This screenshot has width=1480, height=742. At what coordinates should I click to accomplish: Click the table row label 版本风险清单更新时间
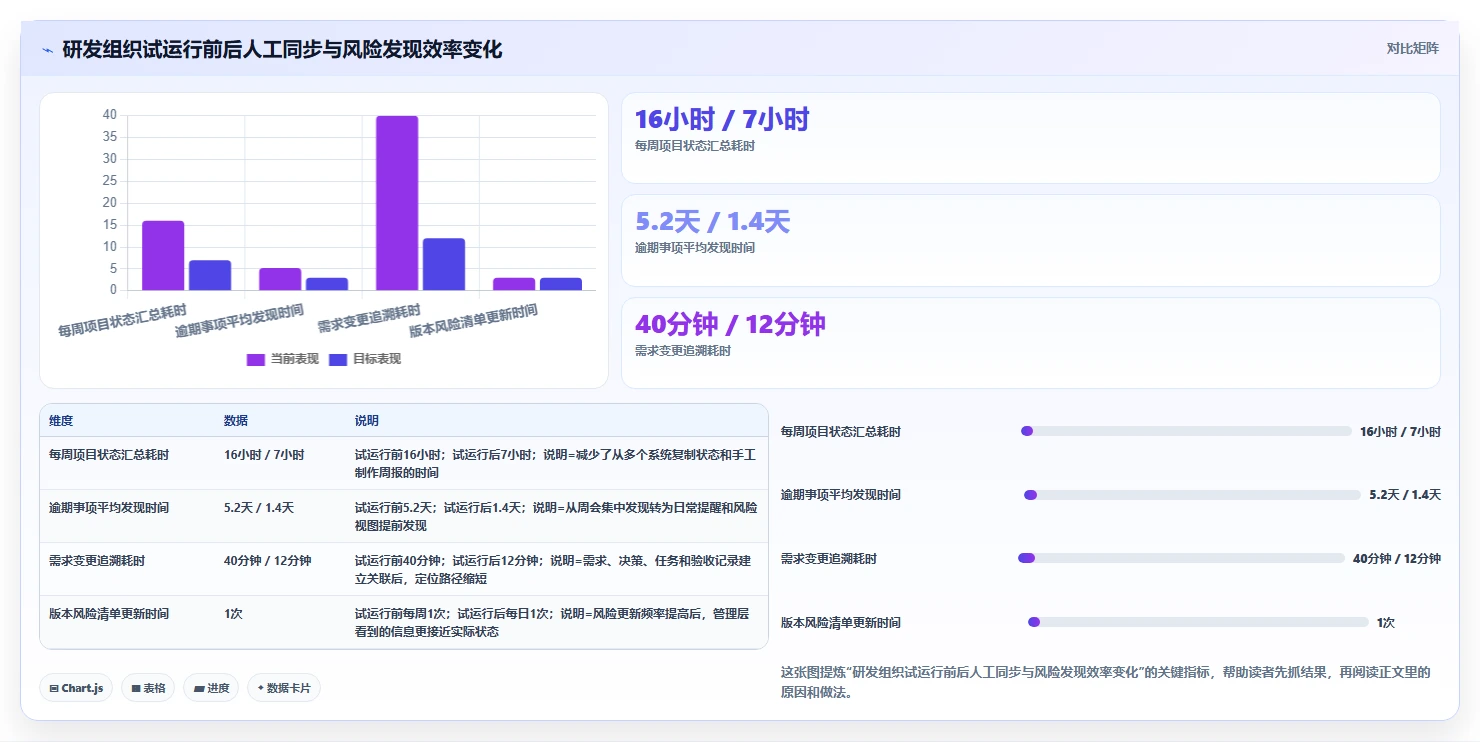pos(109,614)
